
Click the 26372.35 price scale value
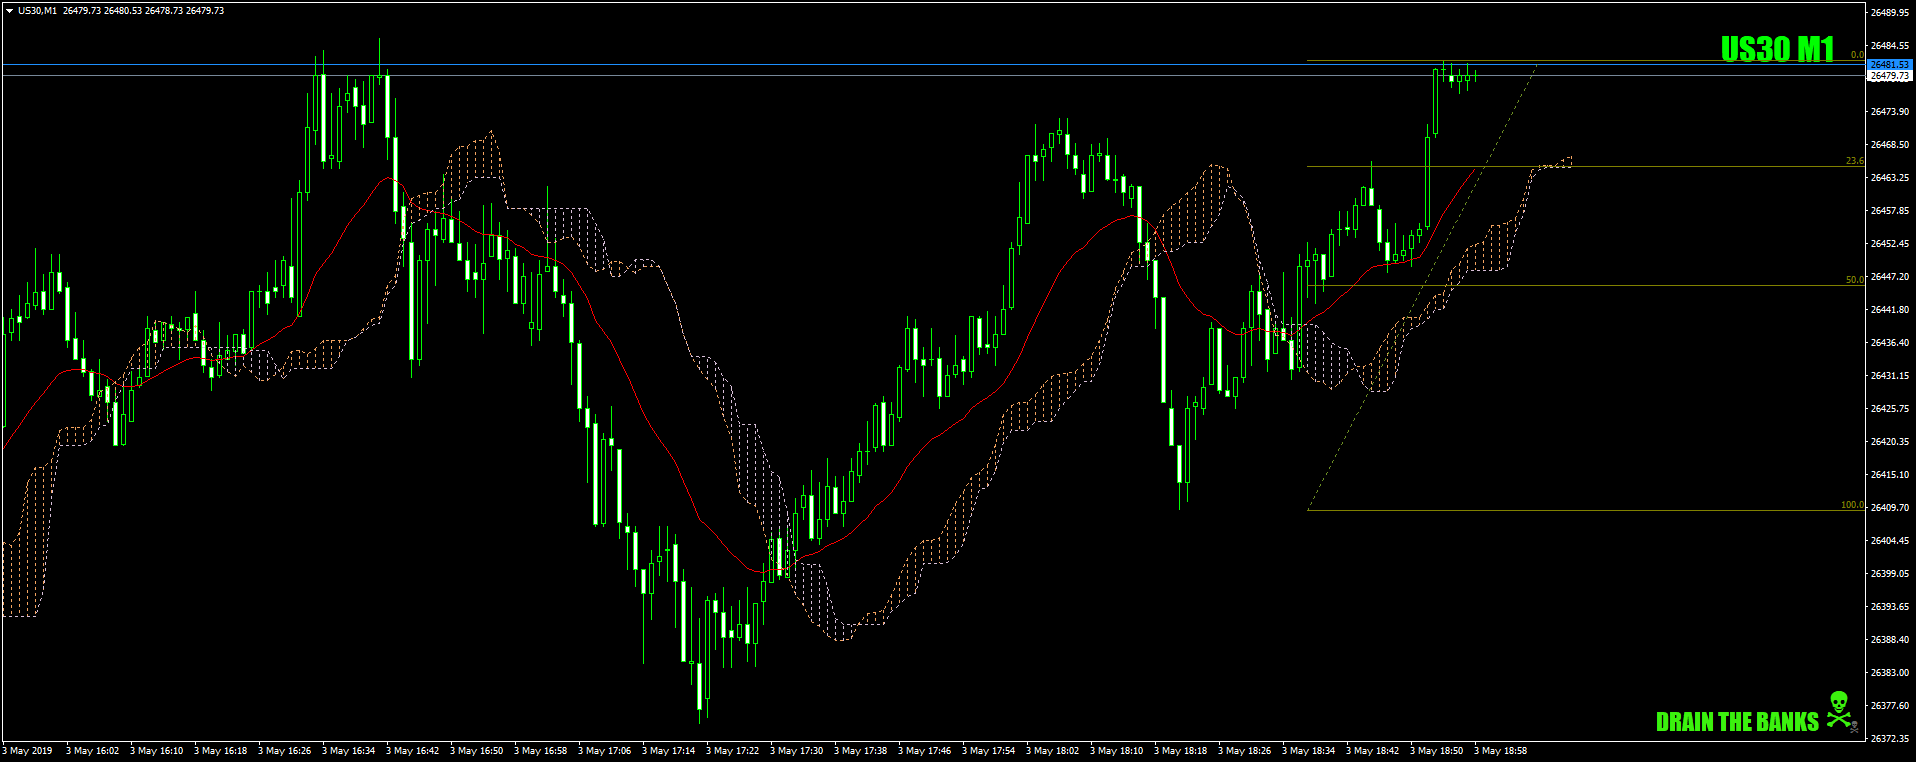1890,739
